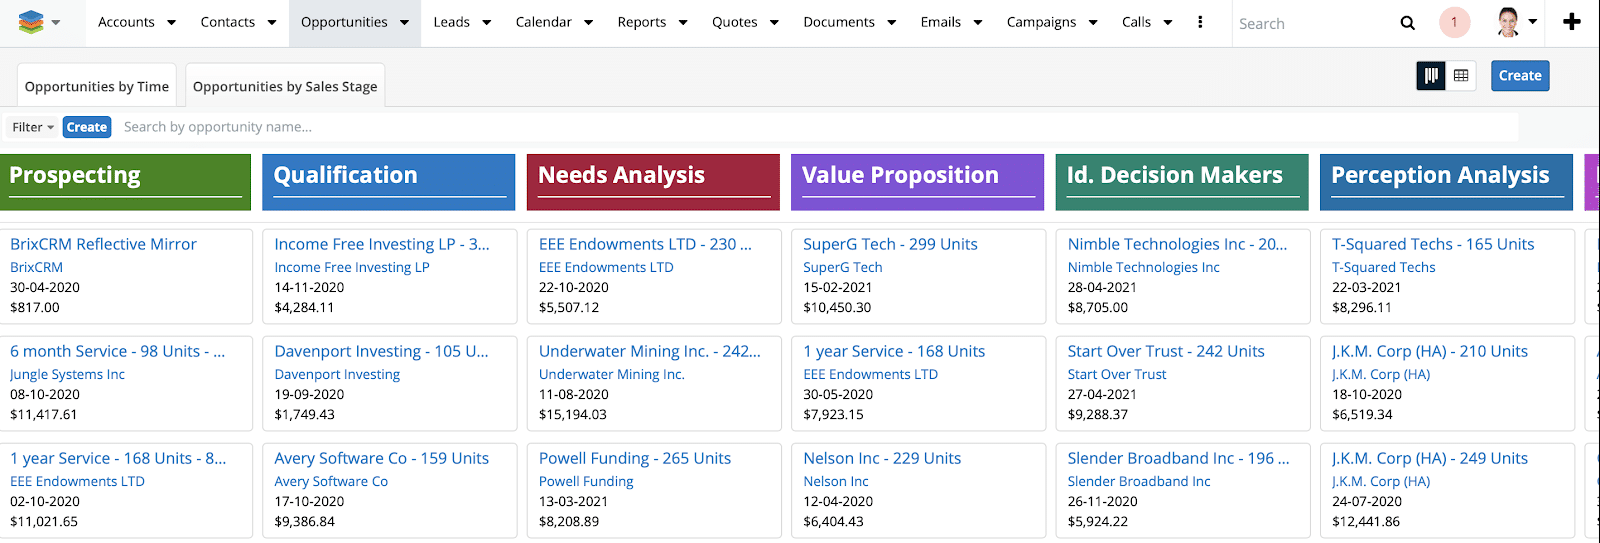This screenshot has height=543, width=1600.
Task: Expand the Quotes menu arrow
Action: pyautogui.click(x=773, y=22)
